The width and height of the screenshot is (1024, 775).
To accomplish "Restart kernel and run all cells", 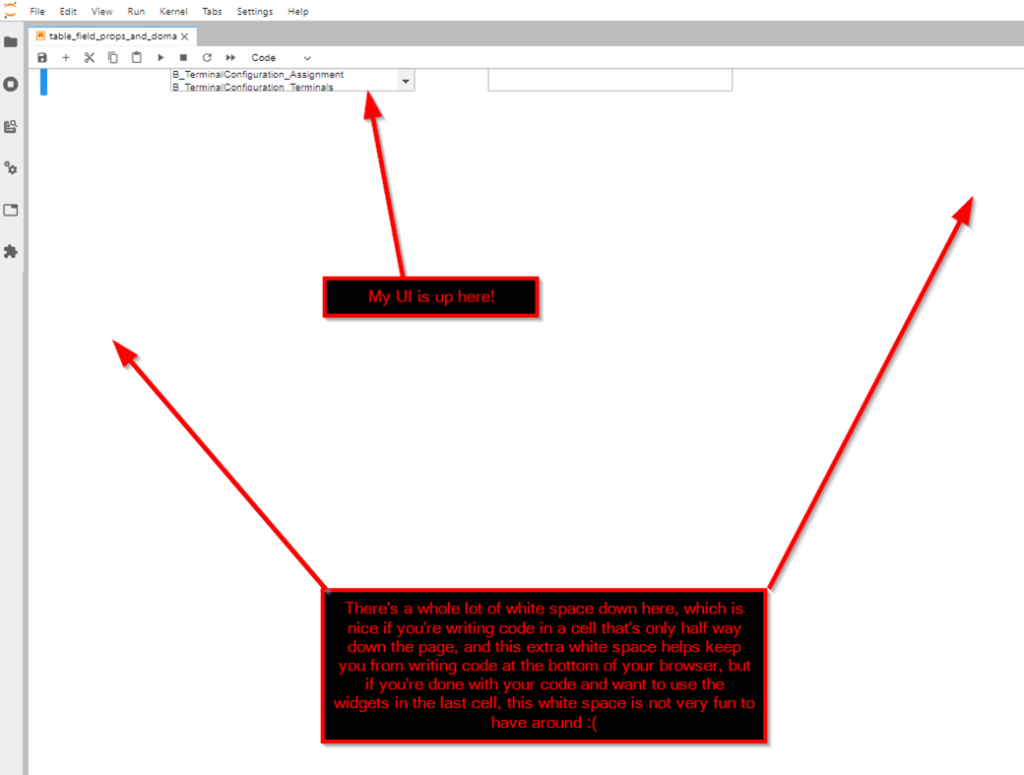I will tap(229, 57).
